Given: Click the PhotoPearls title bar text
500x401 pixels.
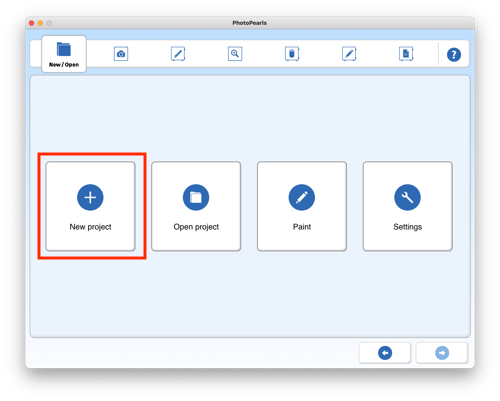Looking at the screenshot, I should coord(249,23).
